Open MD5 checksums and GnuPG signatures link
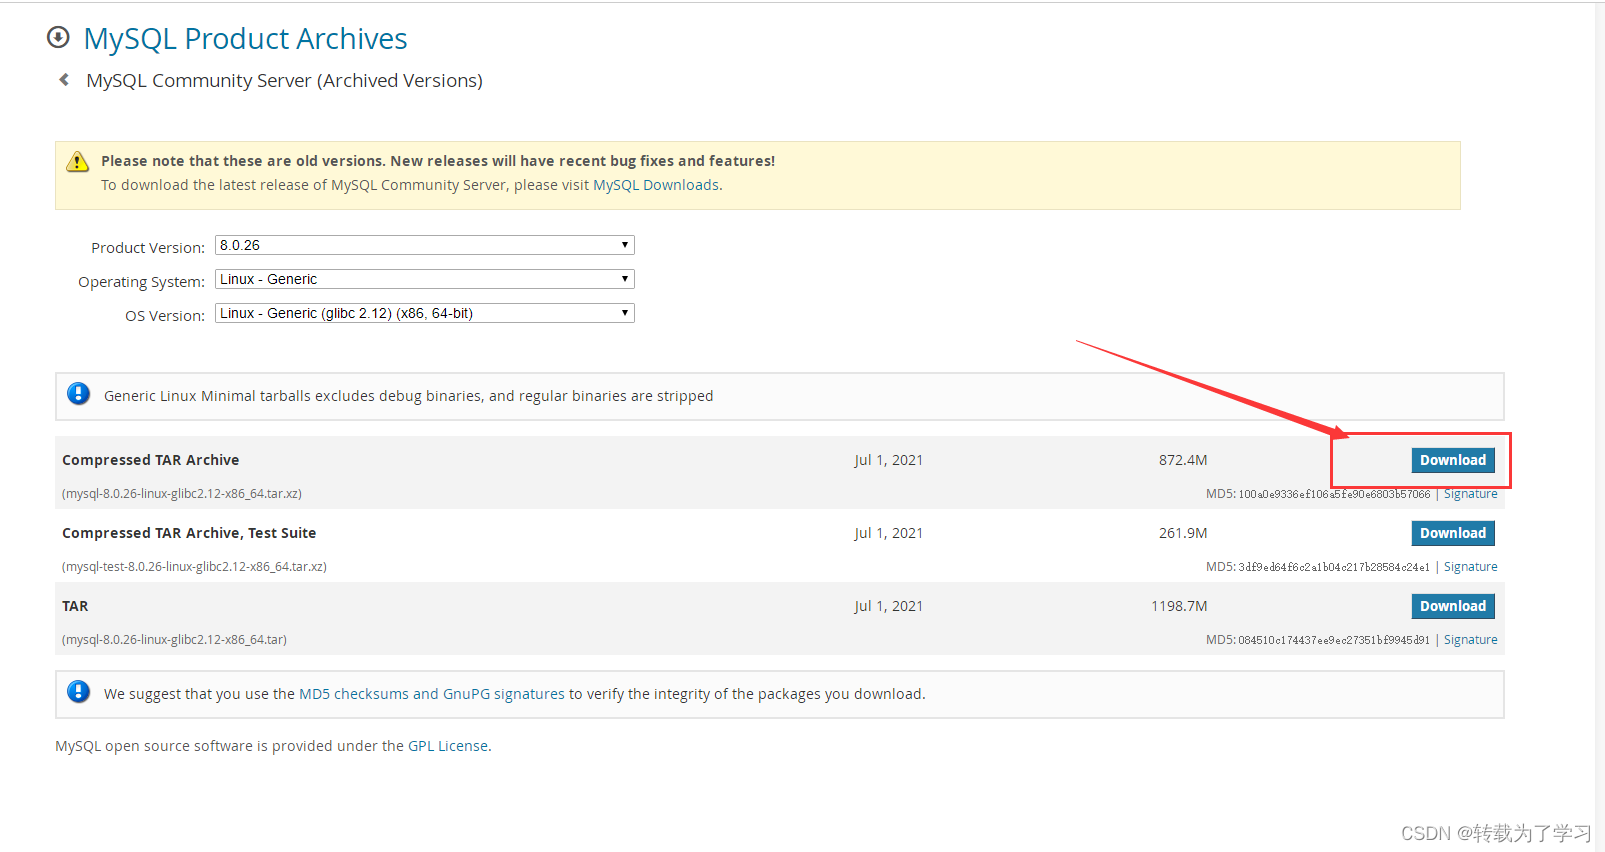 click(x=432, y=694)
